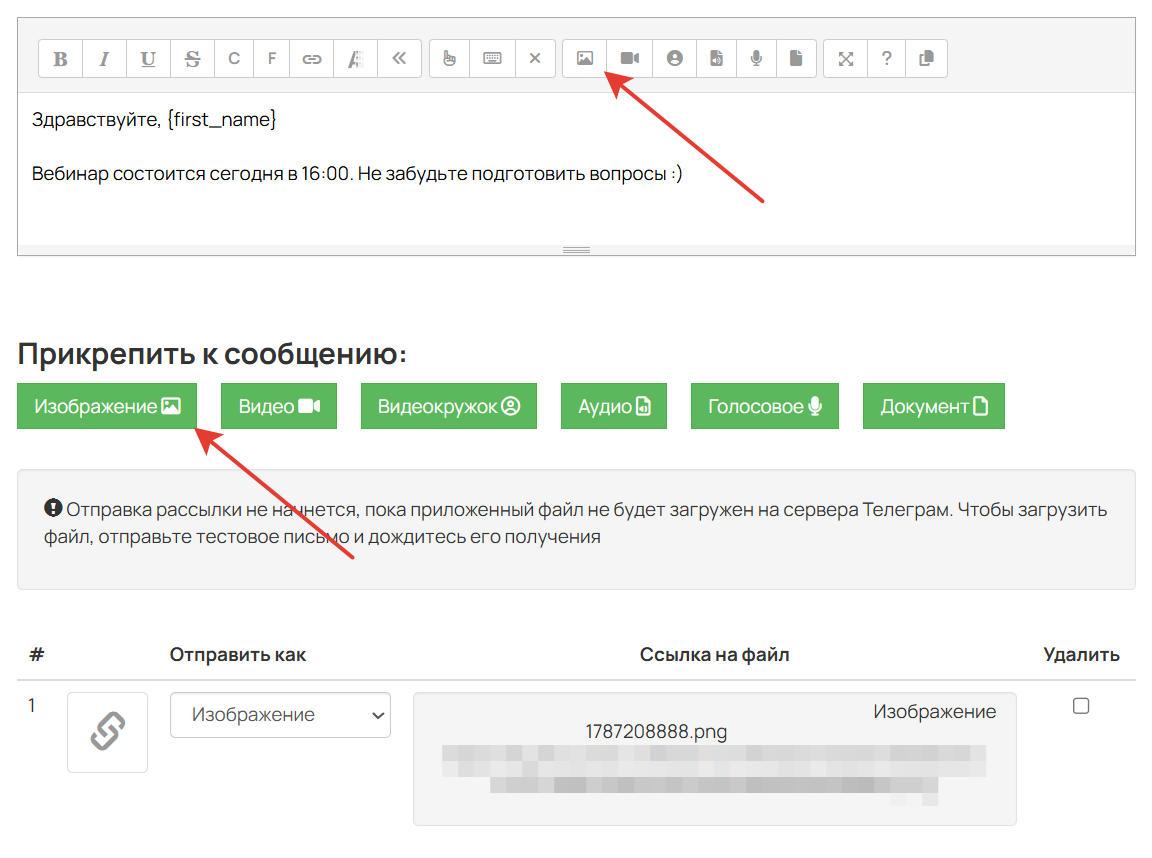The height and width of the screenshot is (858, 1152).
Task: Open the editor help question mark
Action: [x=887, y=59]
